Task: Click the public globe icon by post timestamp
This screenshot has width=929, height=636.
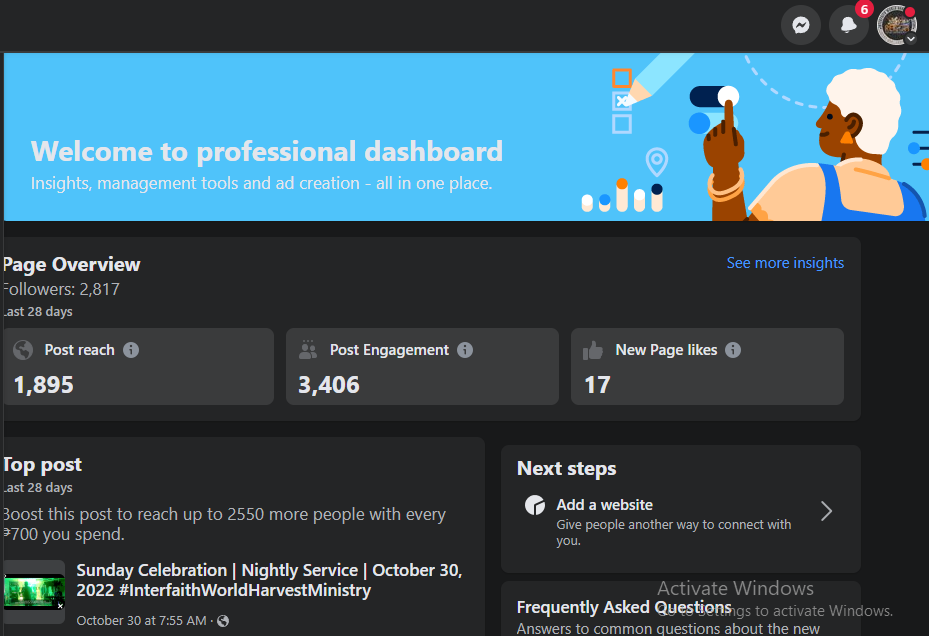Action: point(223,621)
